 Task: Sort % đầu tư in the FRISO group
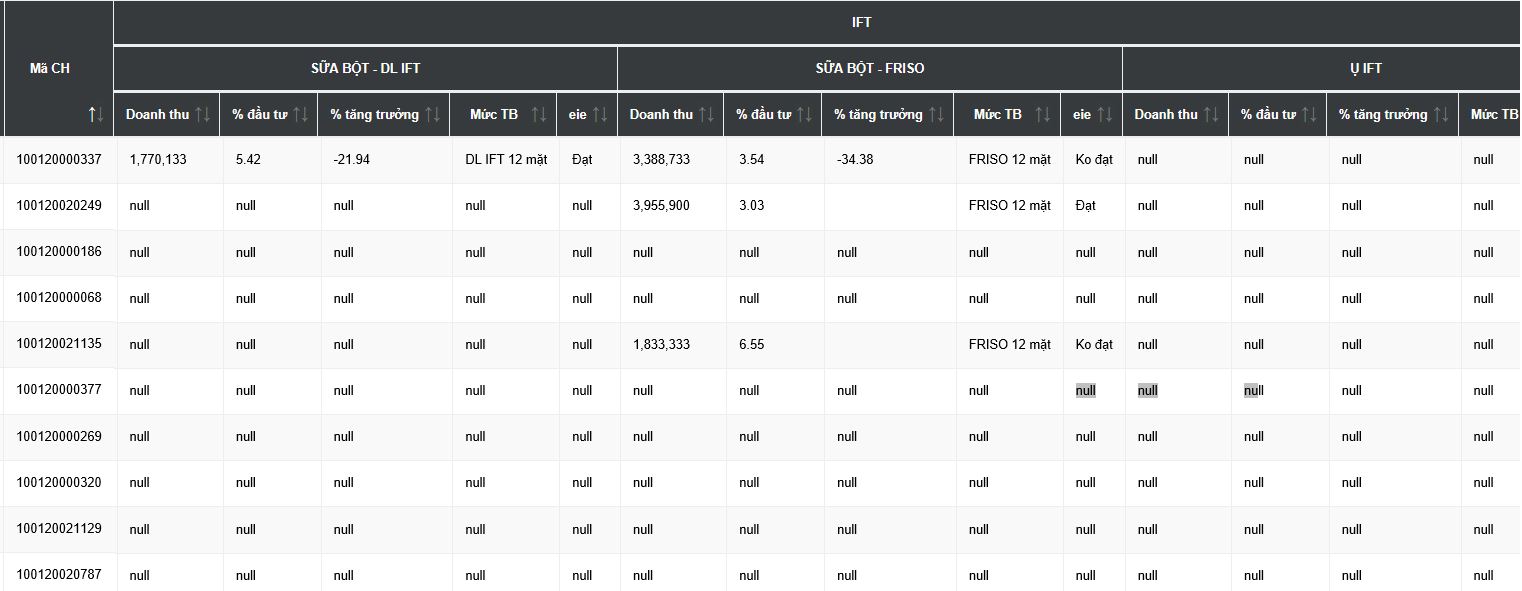coord(804,115)
